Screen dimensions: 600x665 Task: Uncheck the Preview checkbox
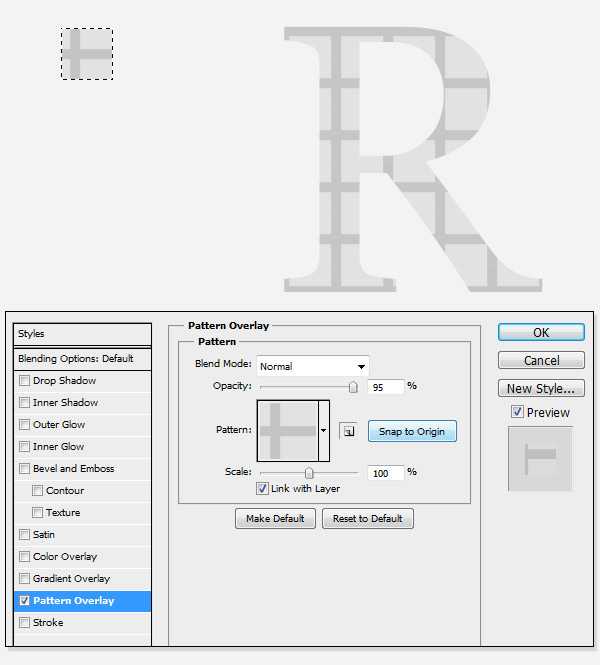click(x=517, y=412)
